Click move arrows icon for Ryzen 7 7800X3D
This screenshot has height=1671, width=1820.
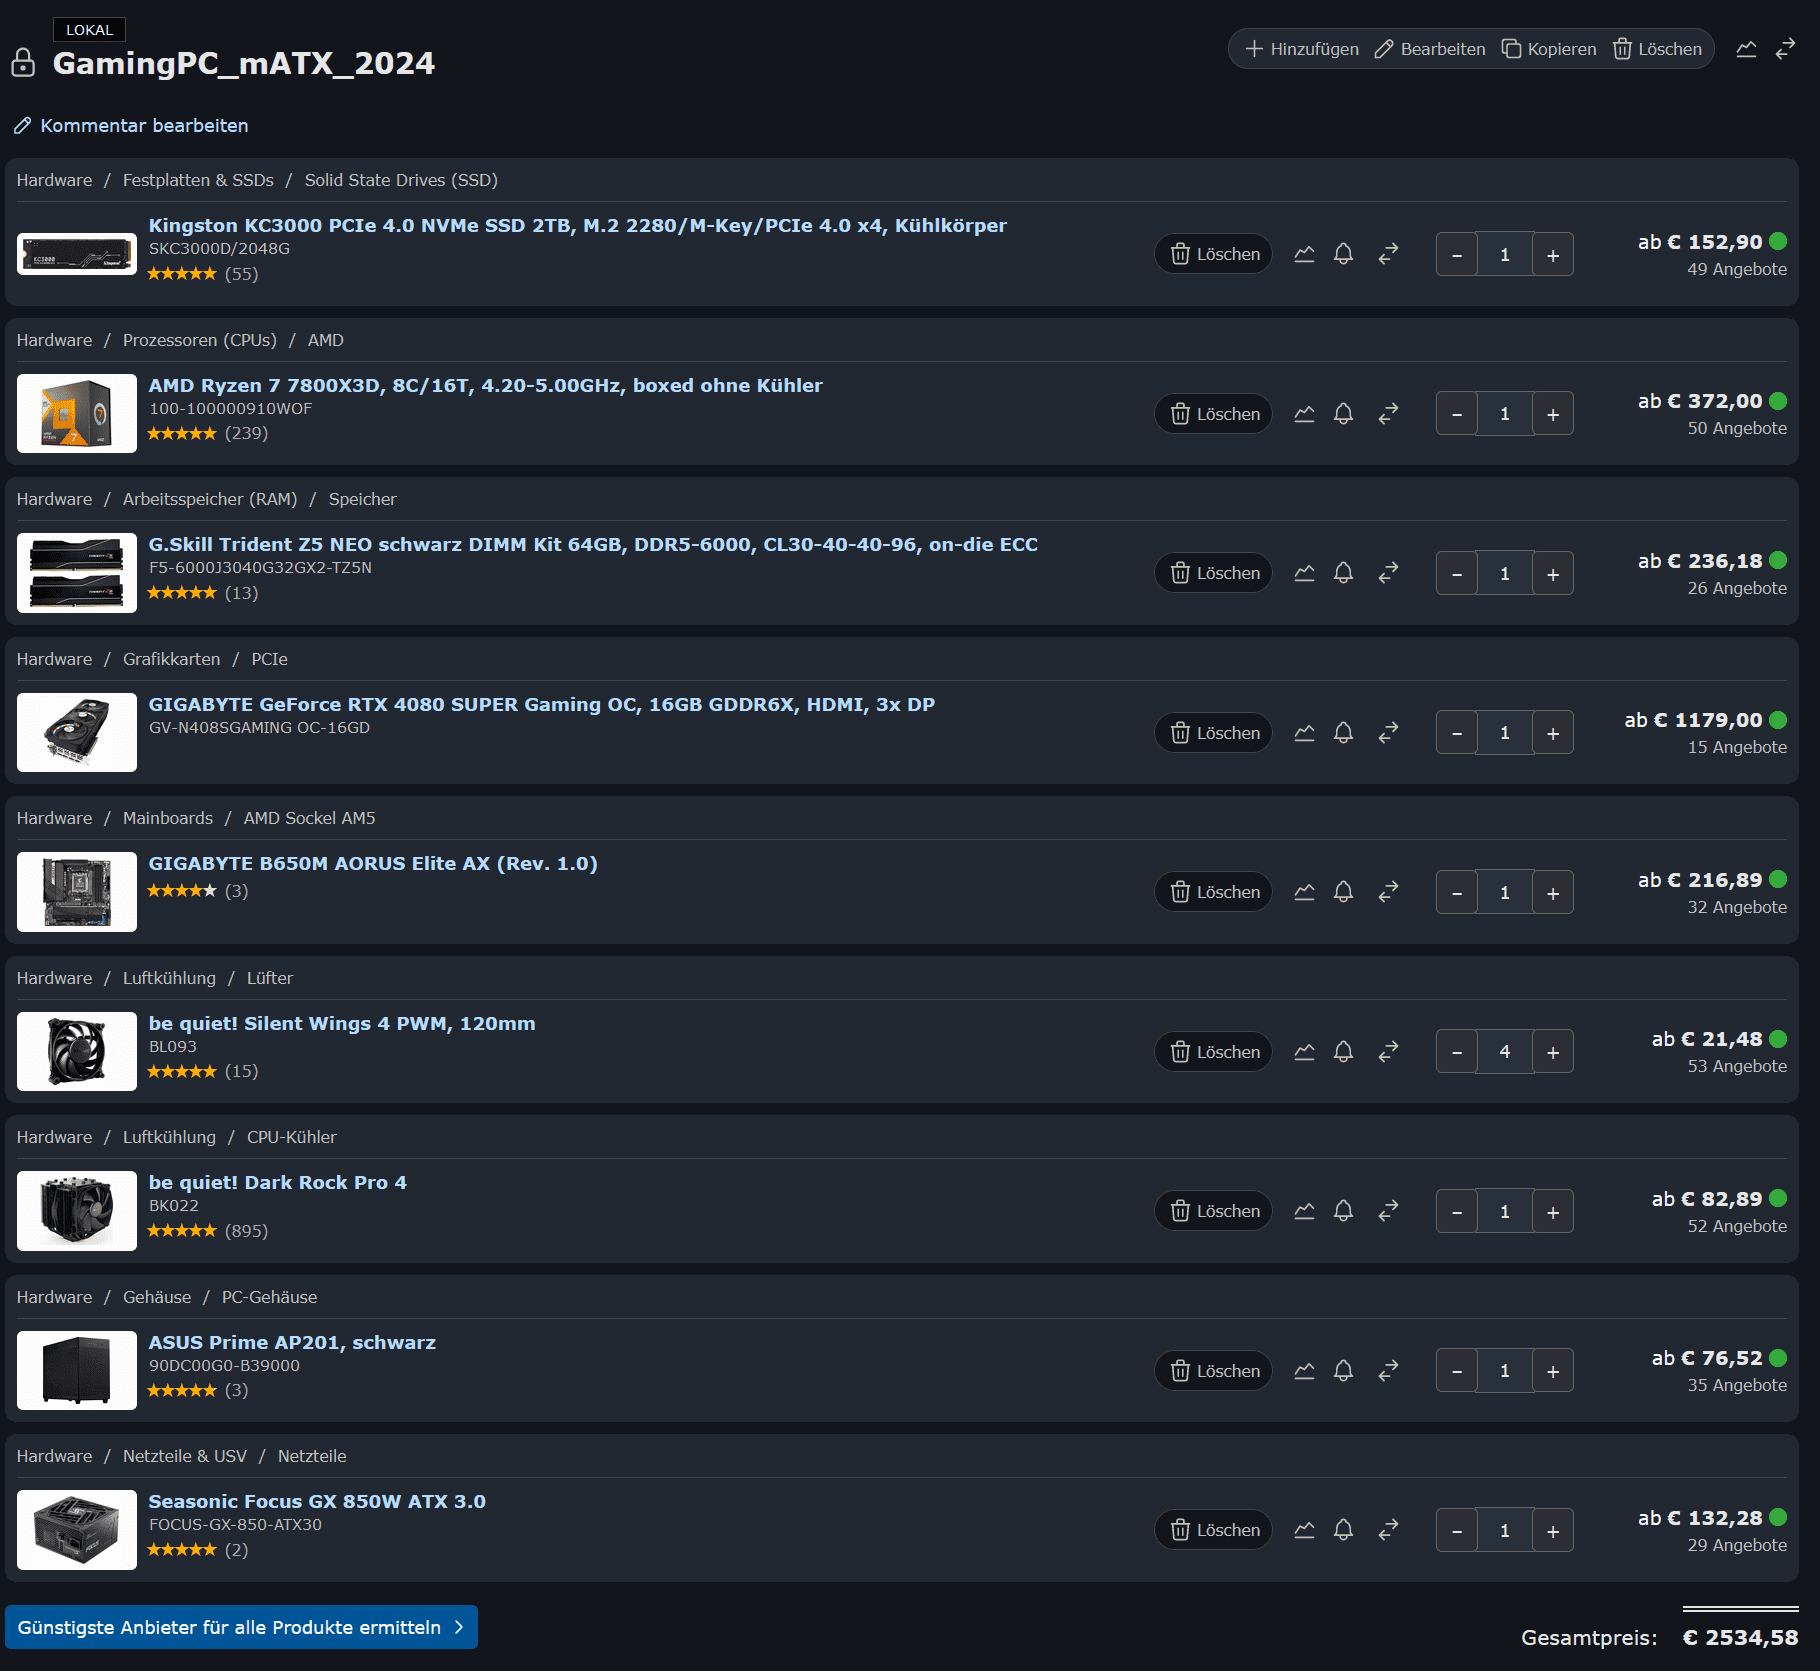[1388, 414]
